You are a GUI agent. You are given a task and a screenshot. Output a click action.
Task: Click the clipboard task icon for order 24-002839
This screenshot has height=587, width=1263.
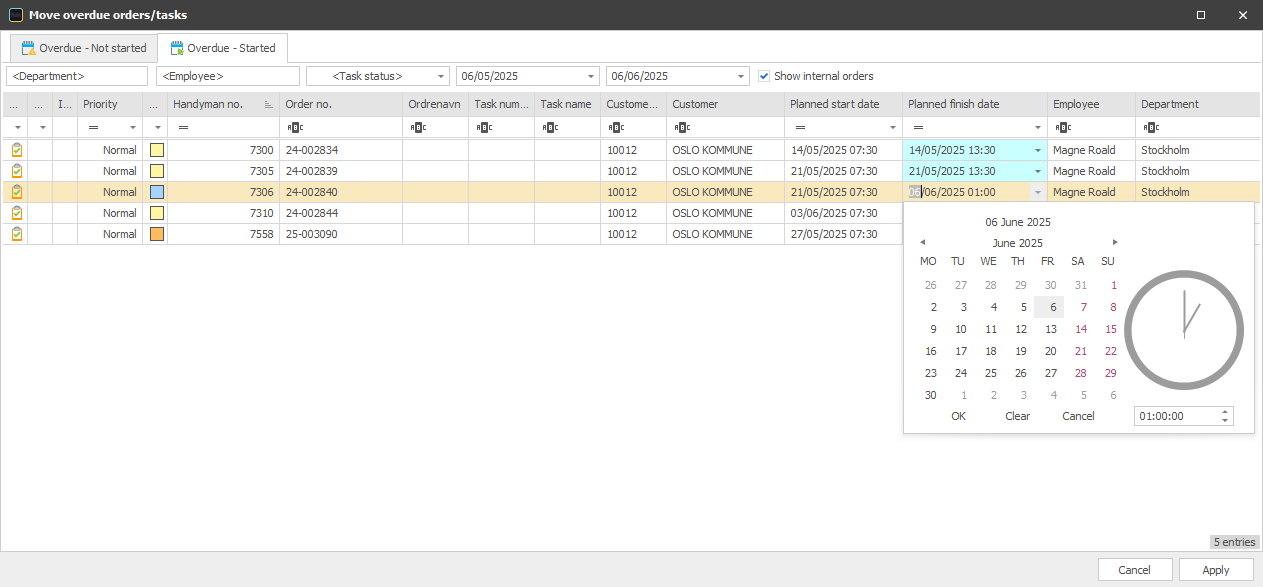coord(16,171)
